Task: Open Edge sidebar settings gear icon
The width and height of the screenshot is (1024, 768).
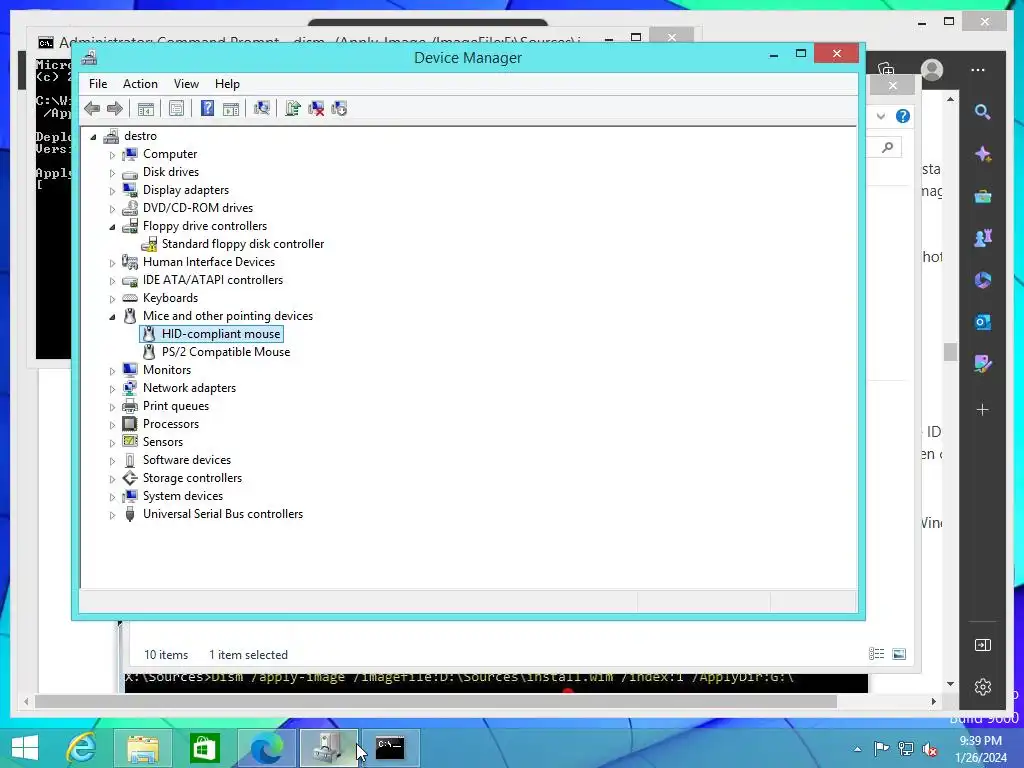Action: click(983, 686)
